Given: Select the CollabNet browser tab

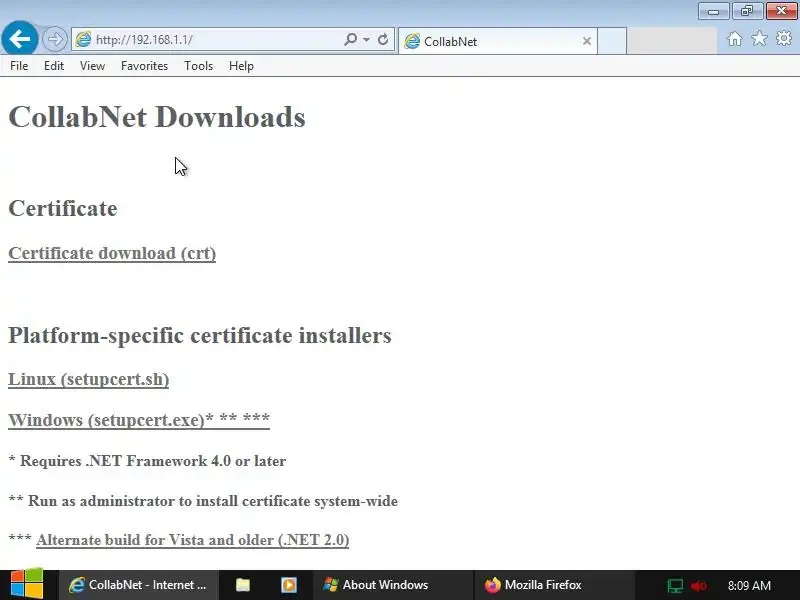Looking at the screenshot, I should click(x=497, y=41).
